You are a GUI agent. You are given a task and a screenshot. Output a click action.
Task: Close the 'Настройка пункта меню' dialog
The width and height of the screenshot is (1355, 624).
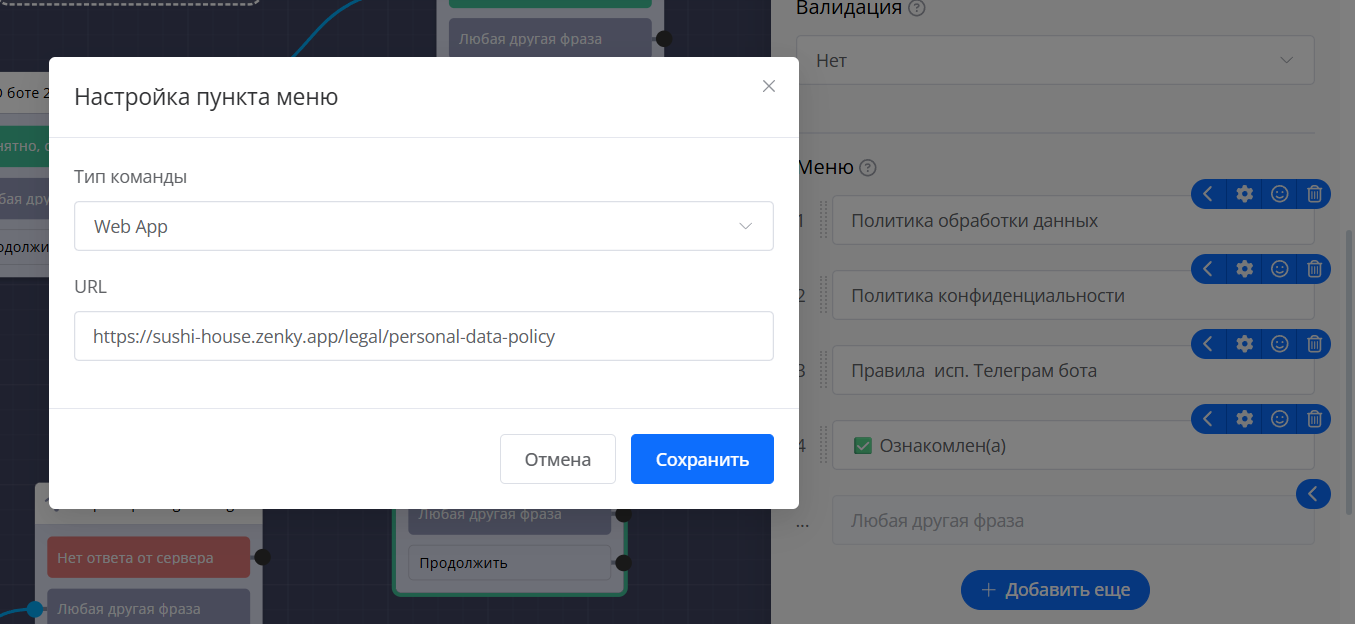[768, 86]
